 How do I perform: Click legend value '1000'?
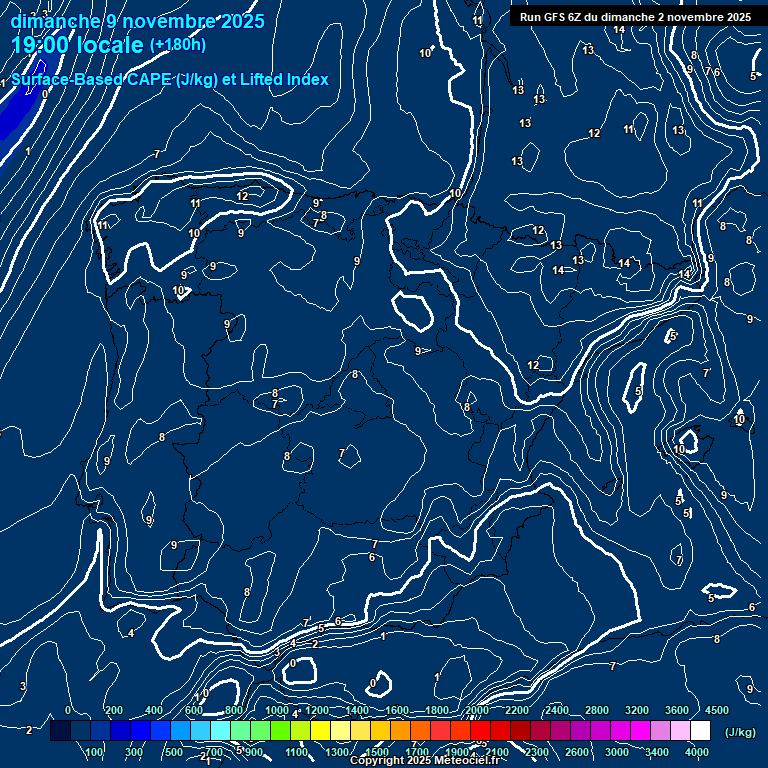[277, 710]
